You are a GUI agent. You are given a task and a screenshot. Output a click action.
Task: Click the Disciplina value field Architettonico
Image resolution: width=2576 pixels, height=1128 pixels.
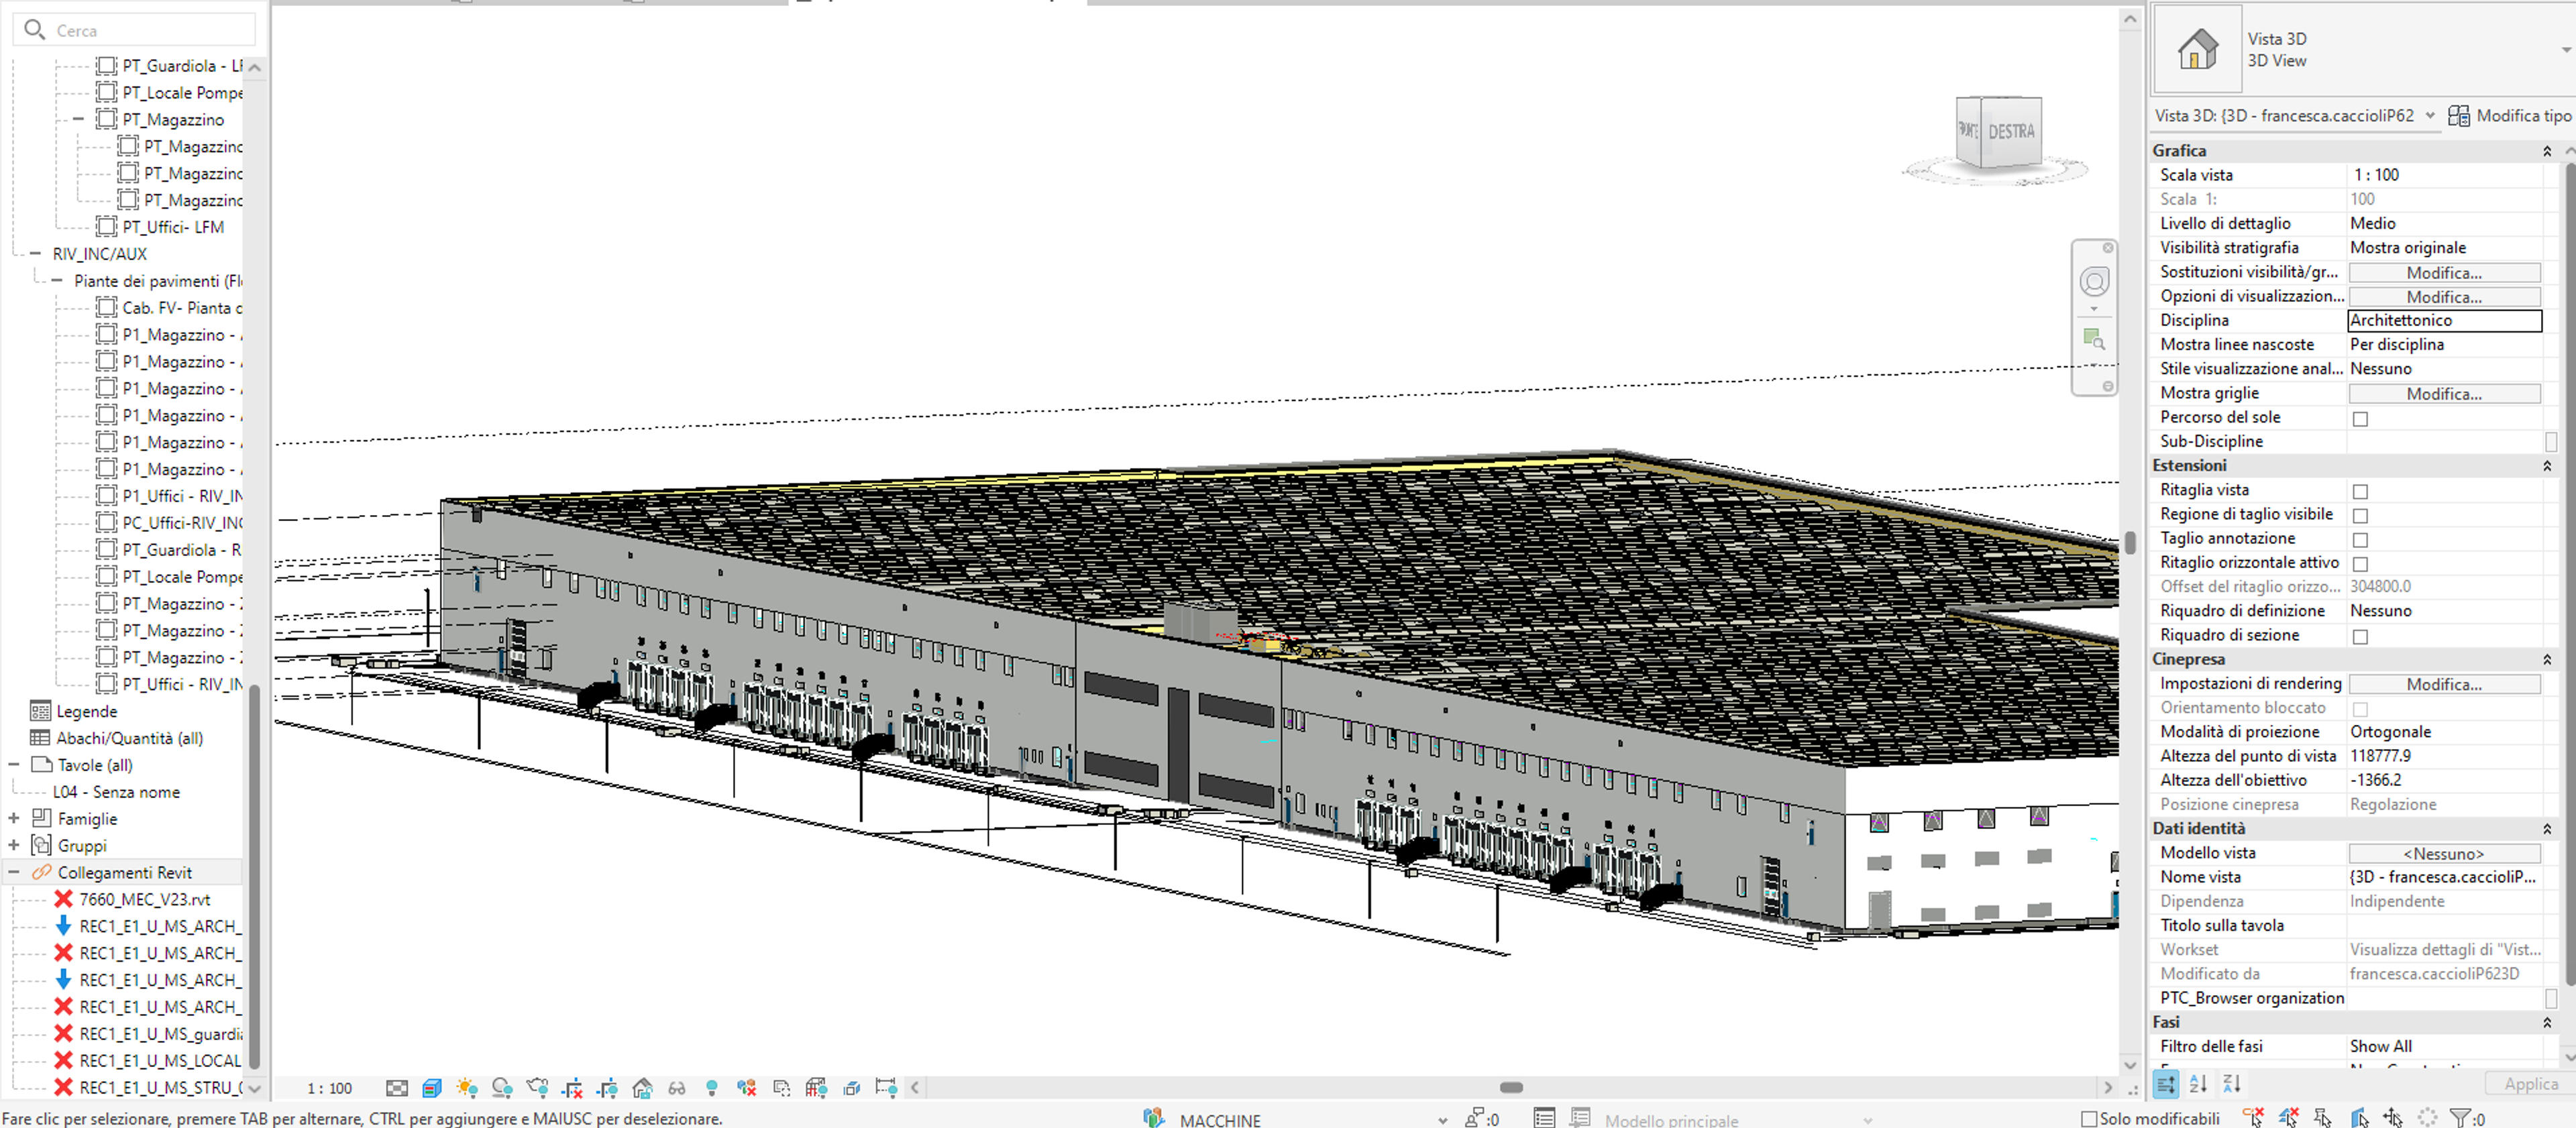[x=2444, y=321]
